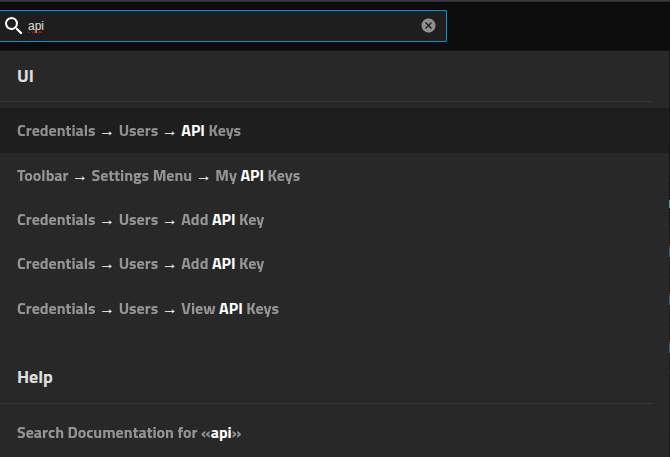670x457 pixels.
Task: Open the Credentials → Users → API Keys result
Action: (129, 131)
